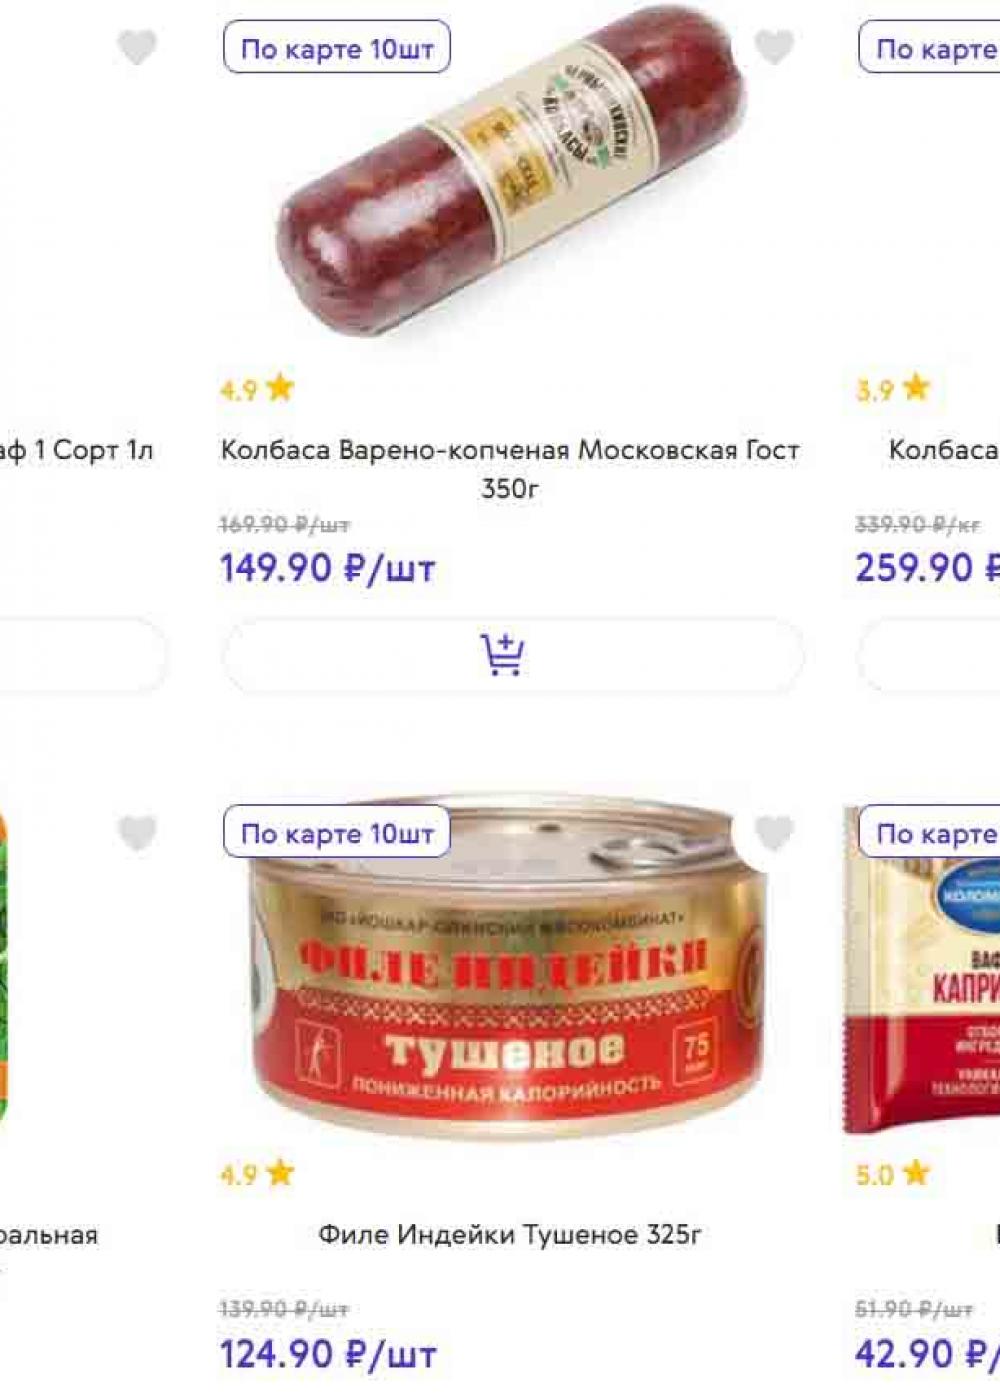Click the 149.90 ₽/шт price
The width and height of the screenshot is (1000, 1400).
tap(328, 568)
